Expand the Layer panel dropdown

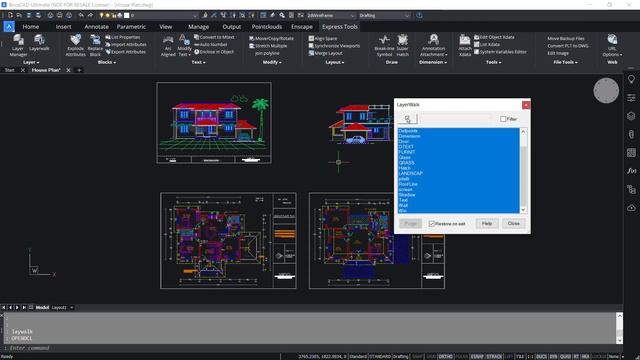tap(31, 62)
